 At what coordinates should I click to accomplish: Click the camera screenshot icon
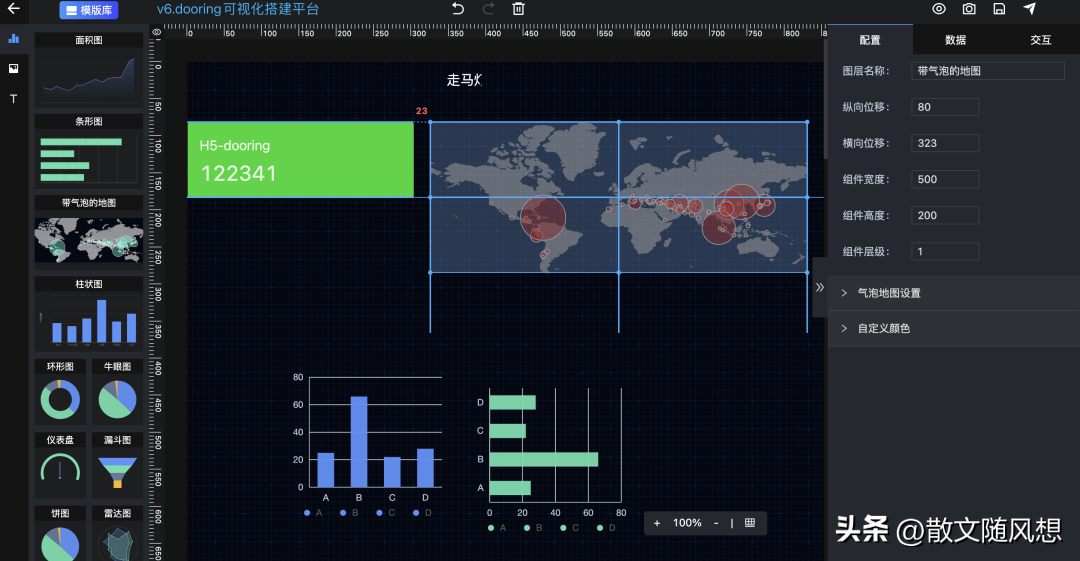click(x=969, y=9)
